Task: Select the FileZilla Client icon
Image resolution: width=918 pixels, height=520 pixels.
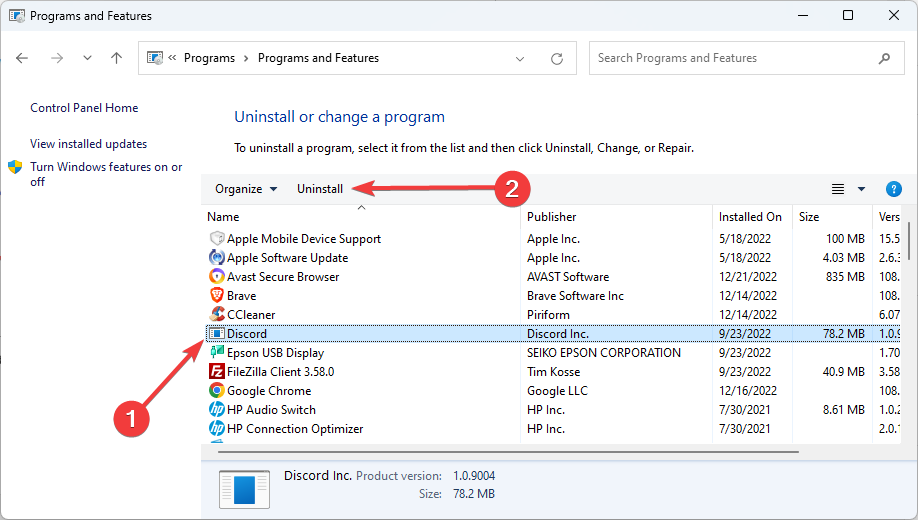Action: click(217, 372)
